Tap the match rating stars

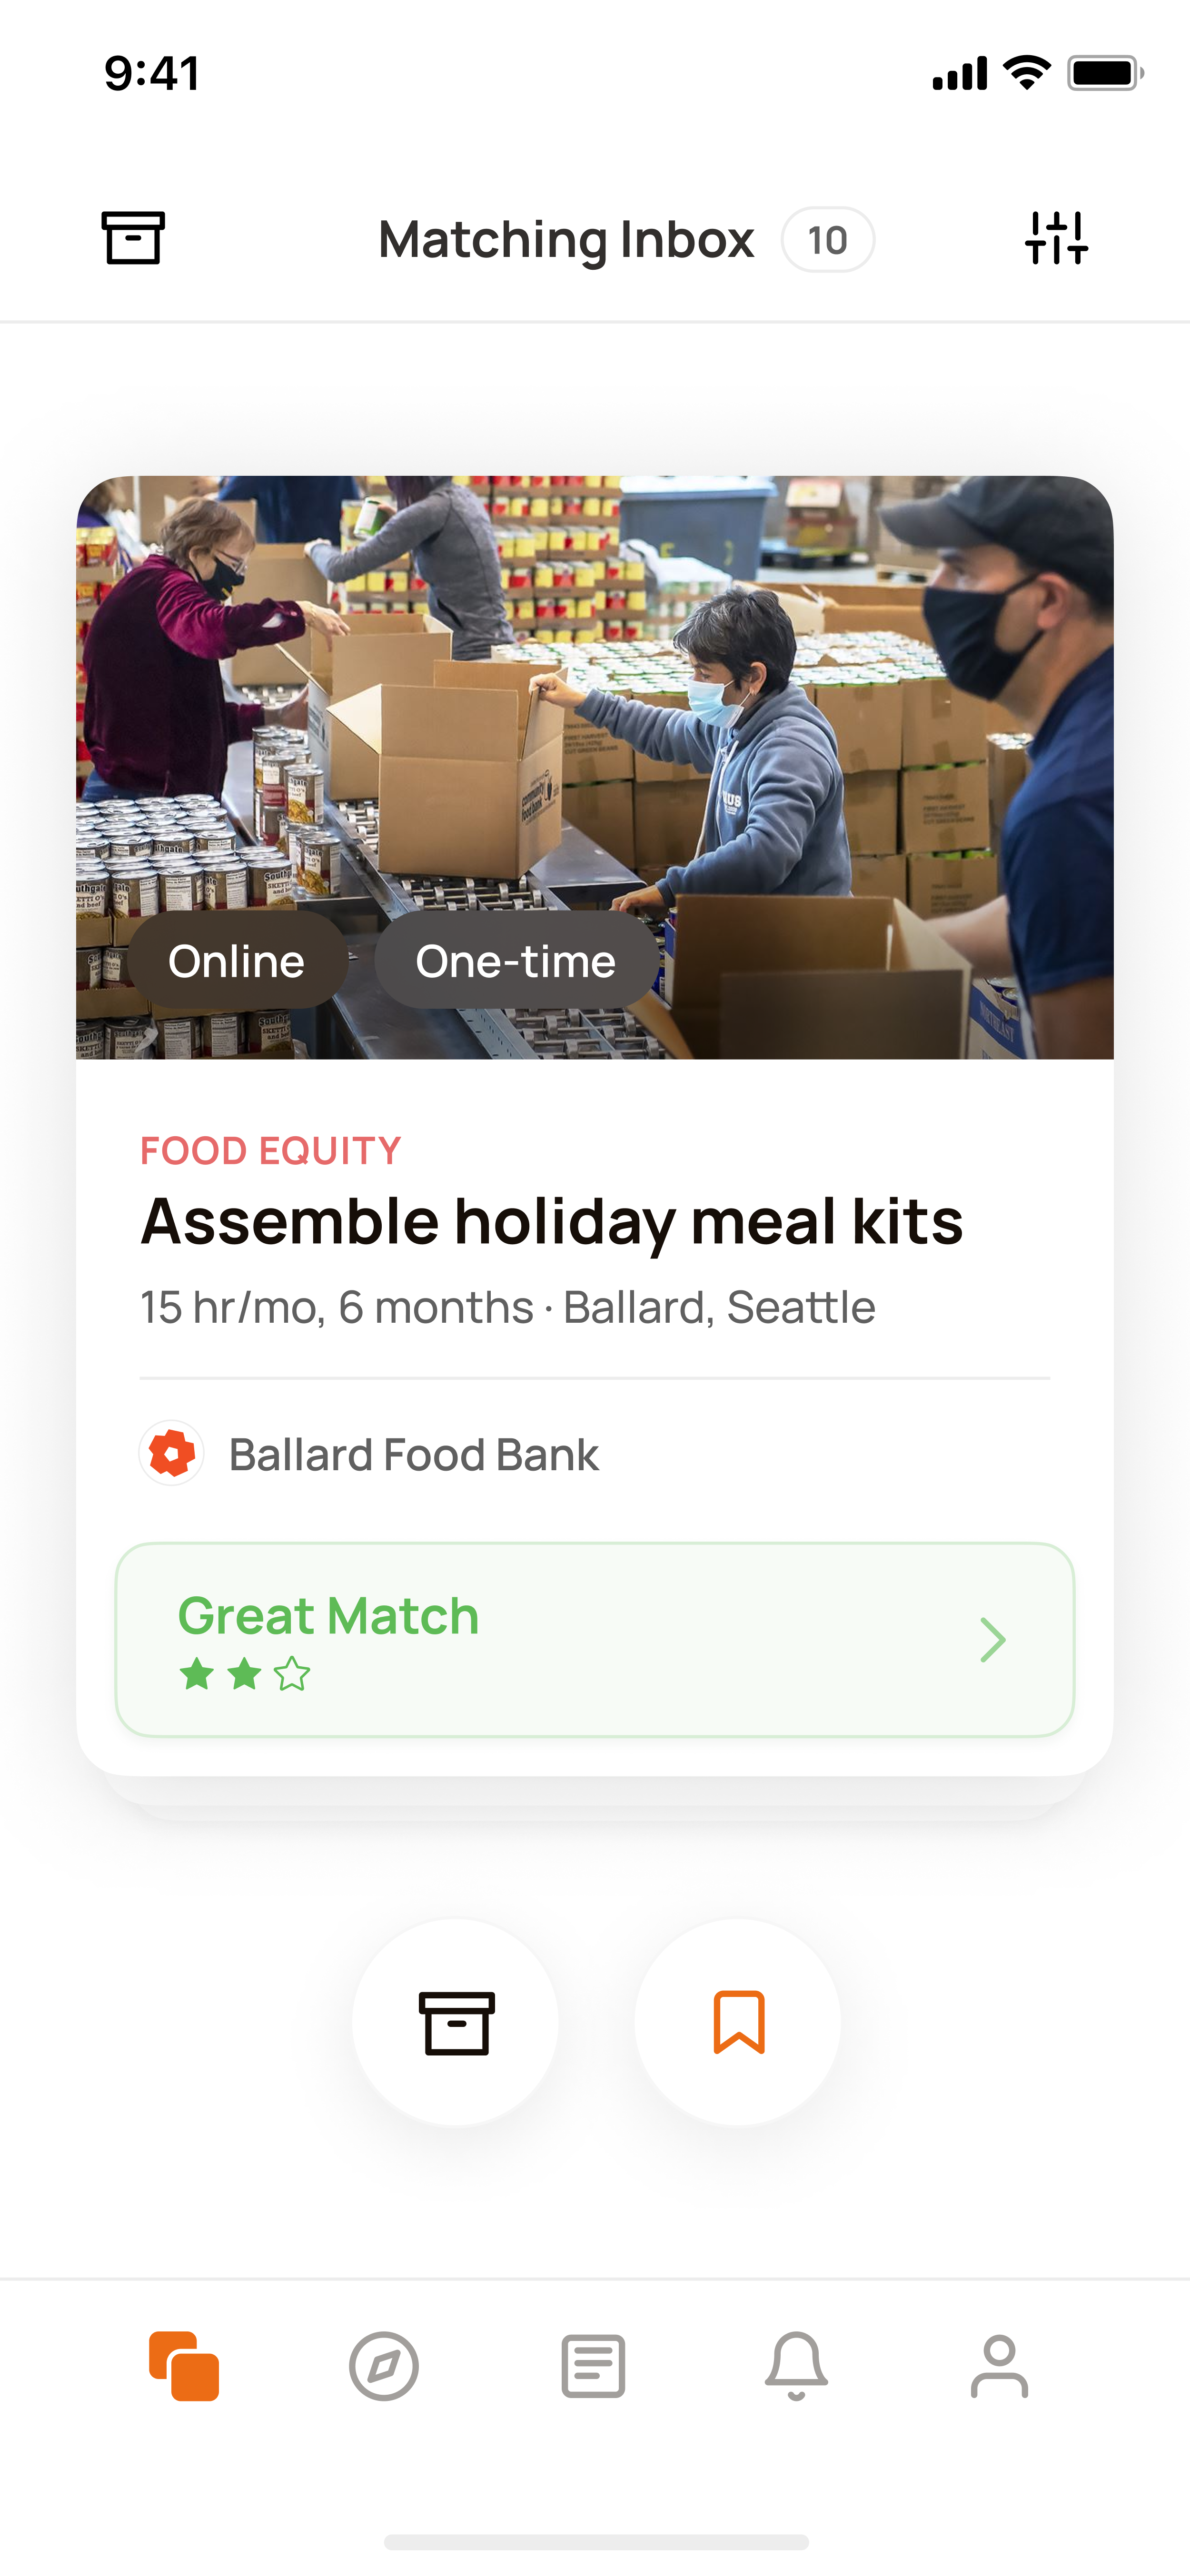pos(245,1674)
